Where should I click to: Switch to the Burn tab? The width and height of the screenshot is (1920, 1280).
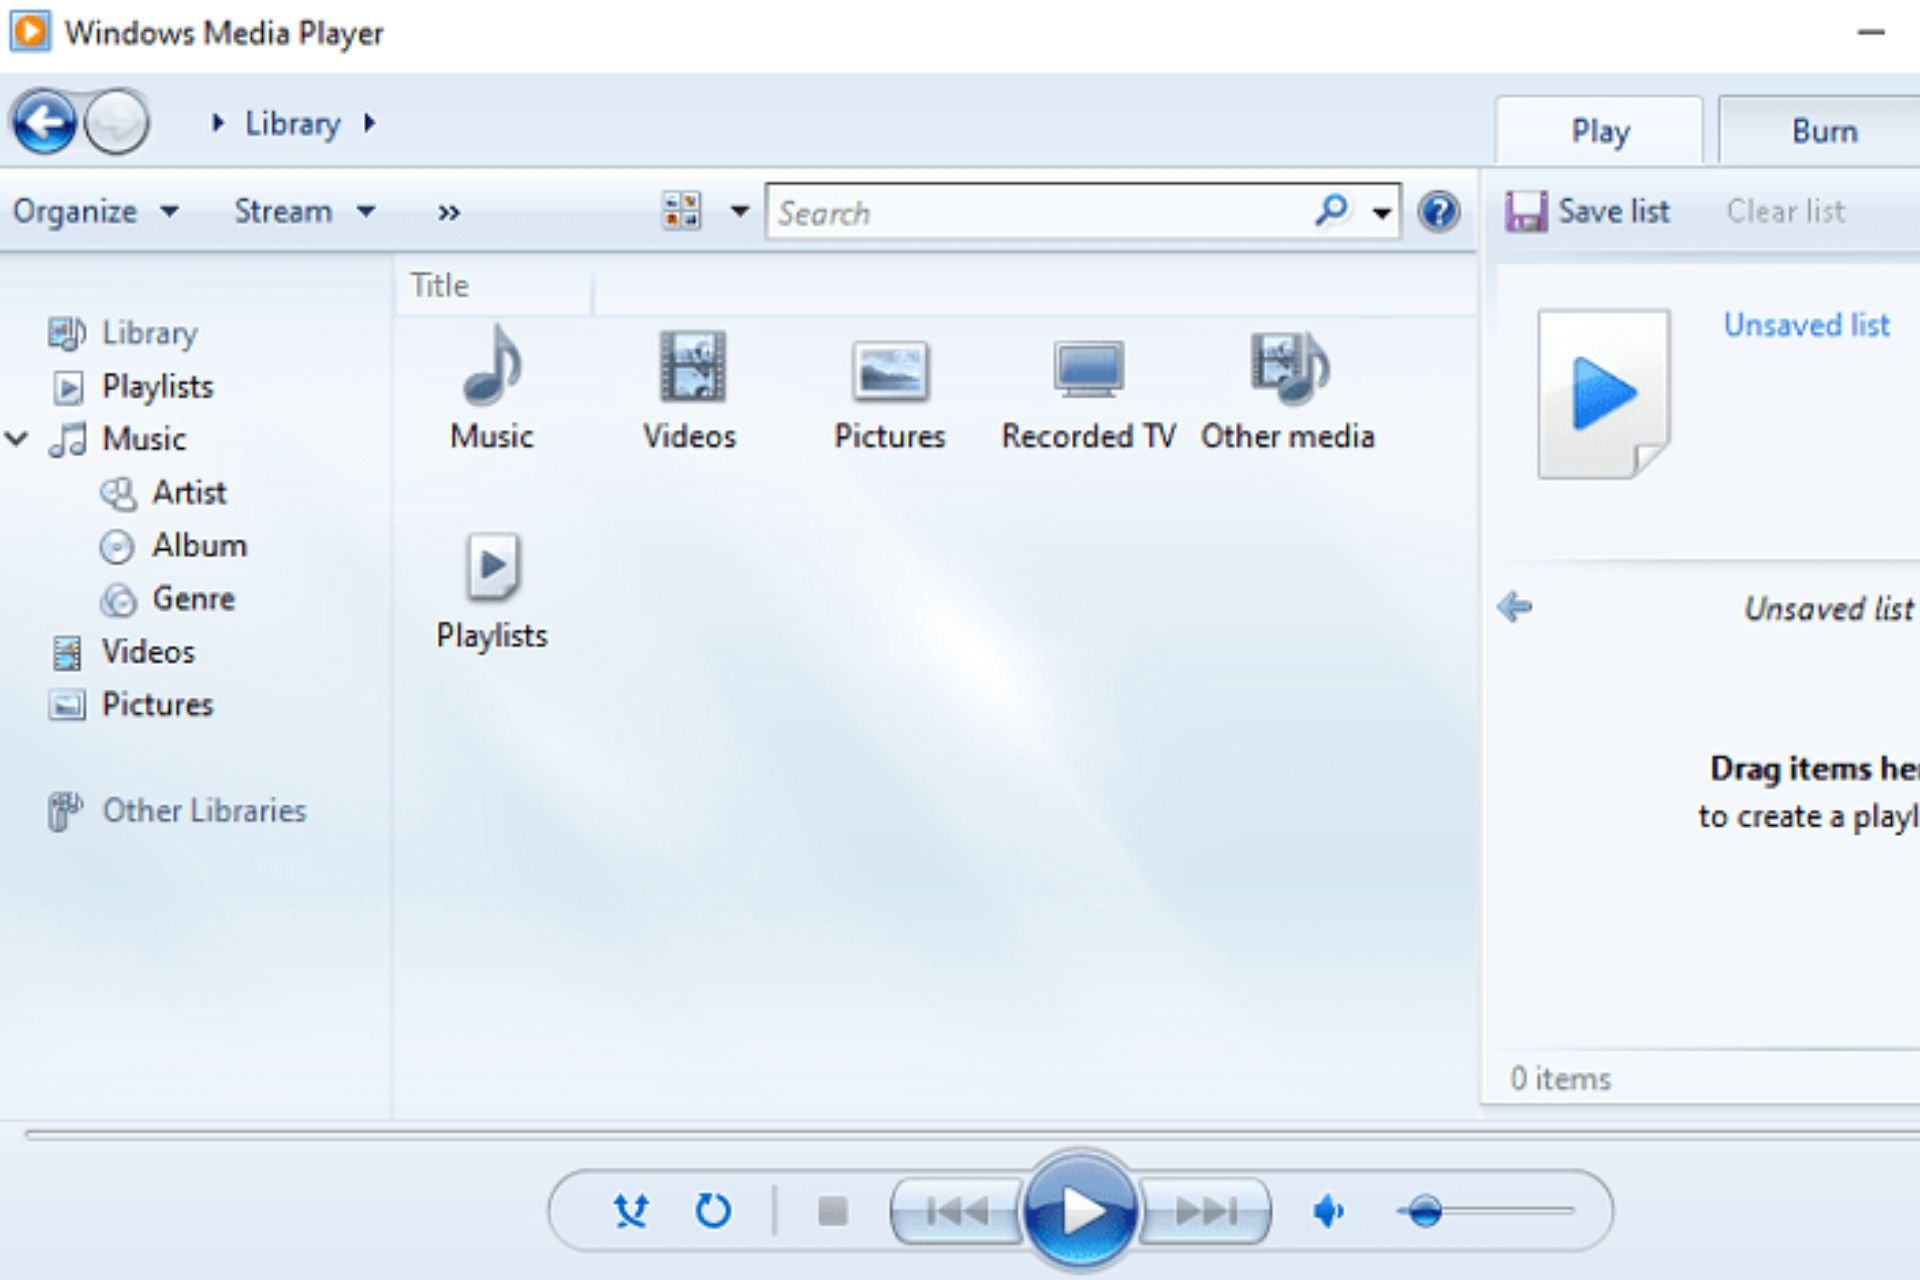point(1826,130)
